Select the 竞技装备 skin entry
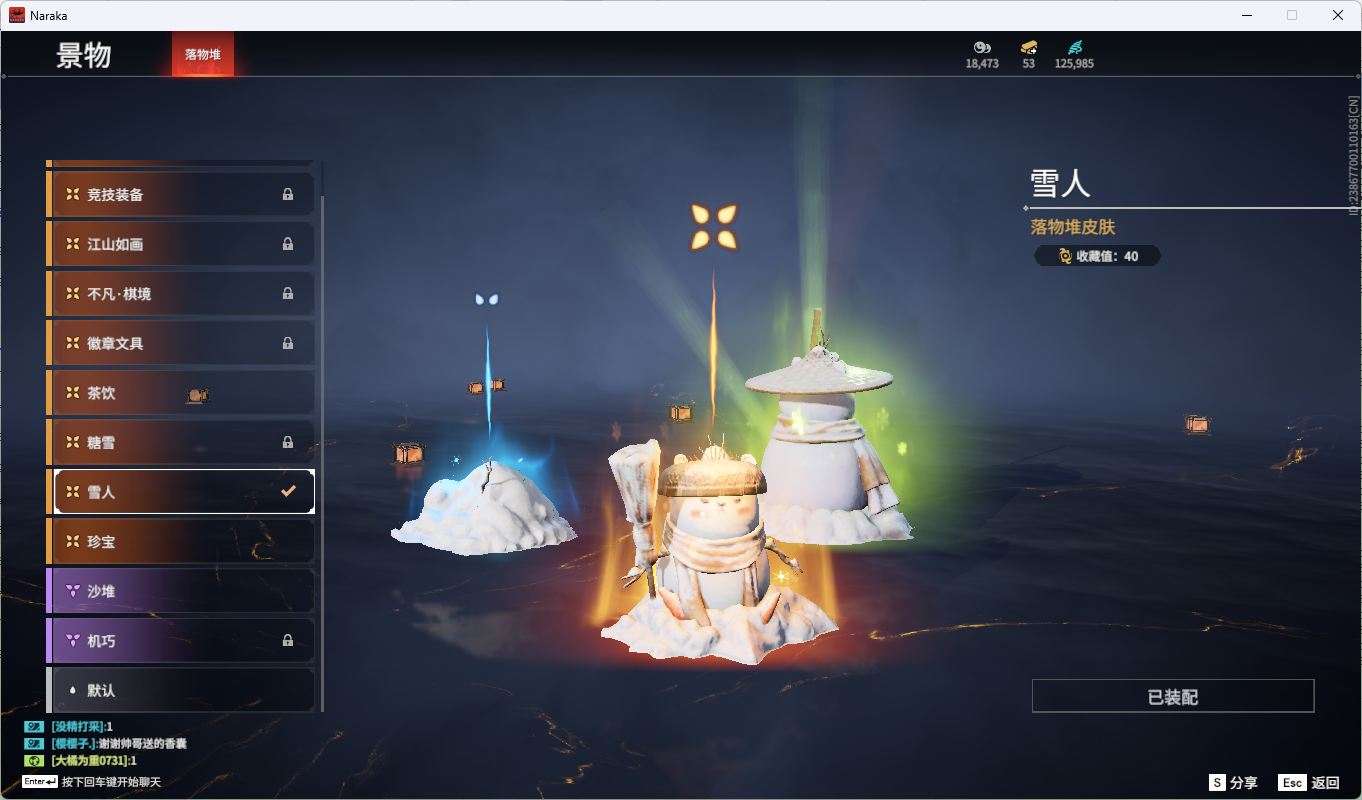 point(181,194)
